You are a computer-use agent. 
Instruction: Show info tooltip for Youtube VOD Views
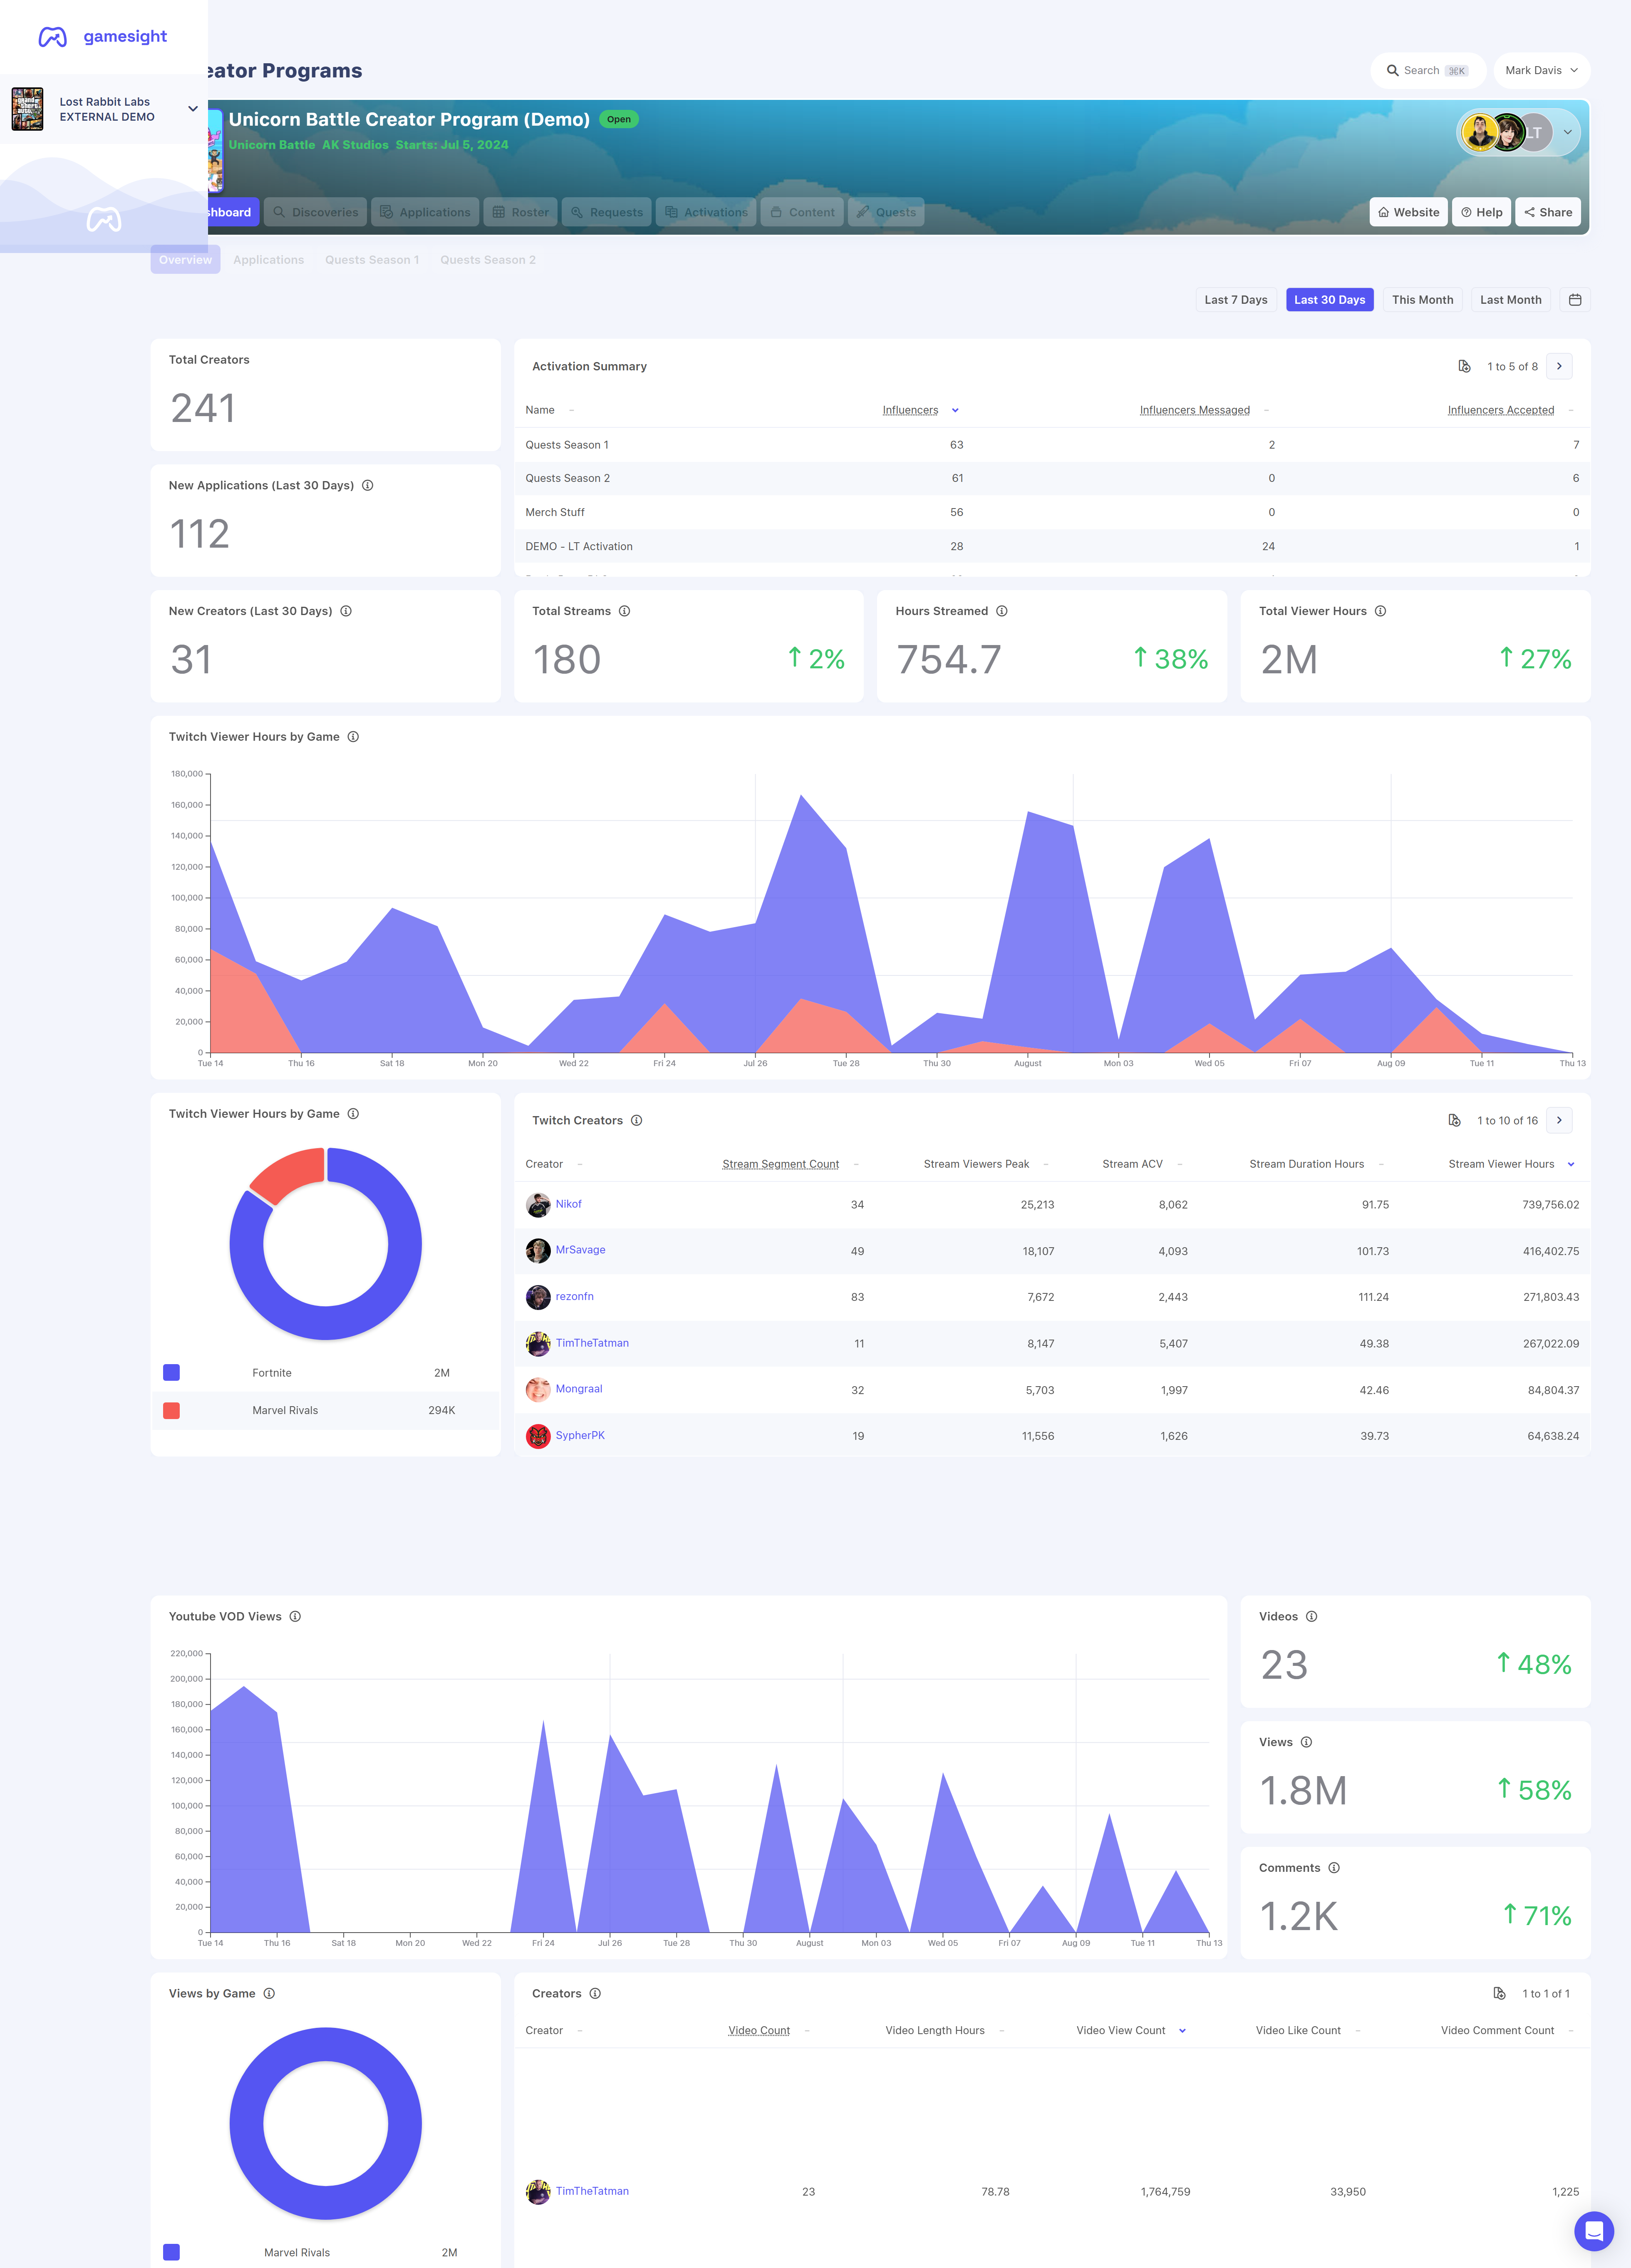(x=295, y=1616)
